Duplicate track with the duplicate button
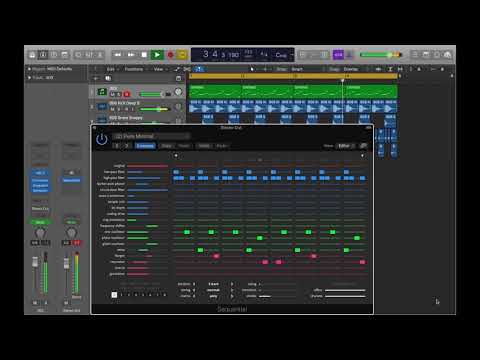The width and height of the screenshot is (480, 360). (x=108, y=78)
